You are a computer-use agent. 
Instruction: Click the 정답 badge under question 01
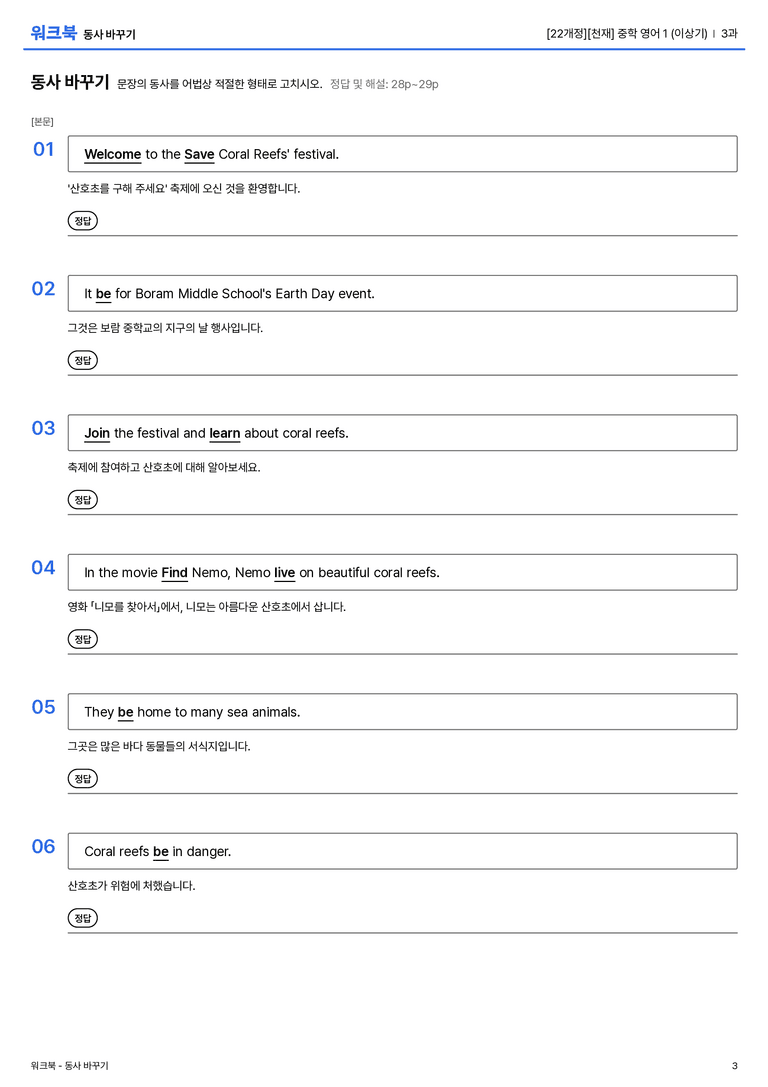coord(82,220)
